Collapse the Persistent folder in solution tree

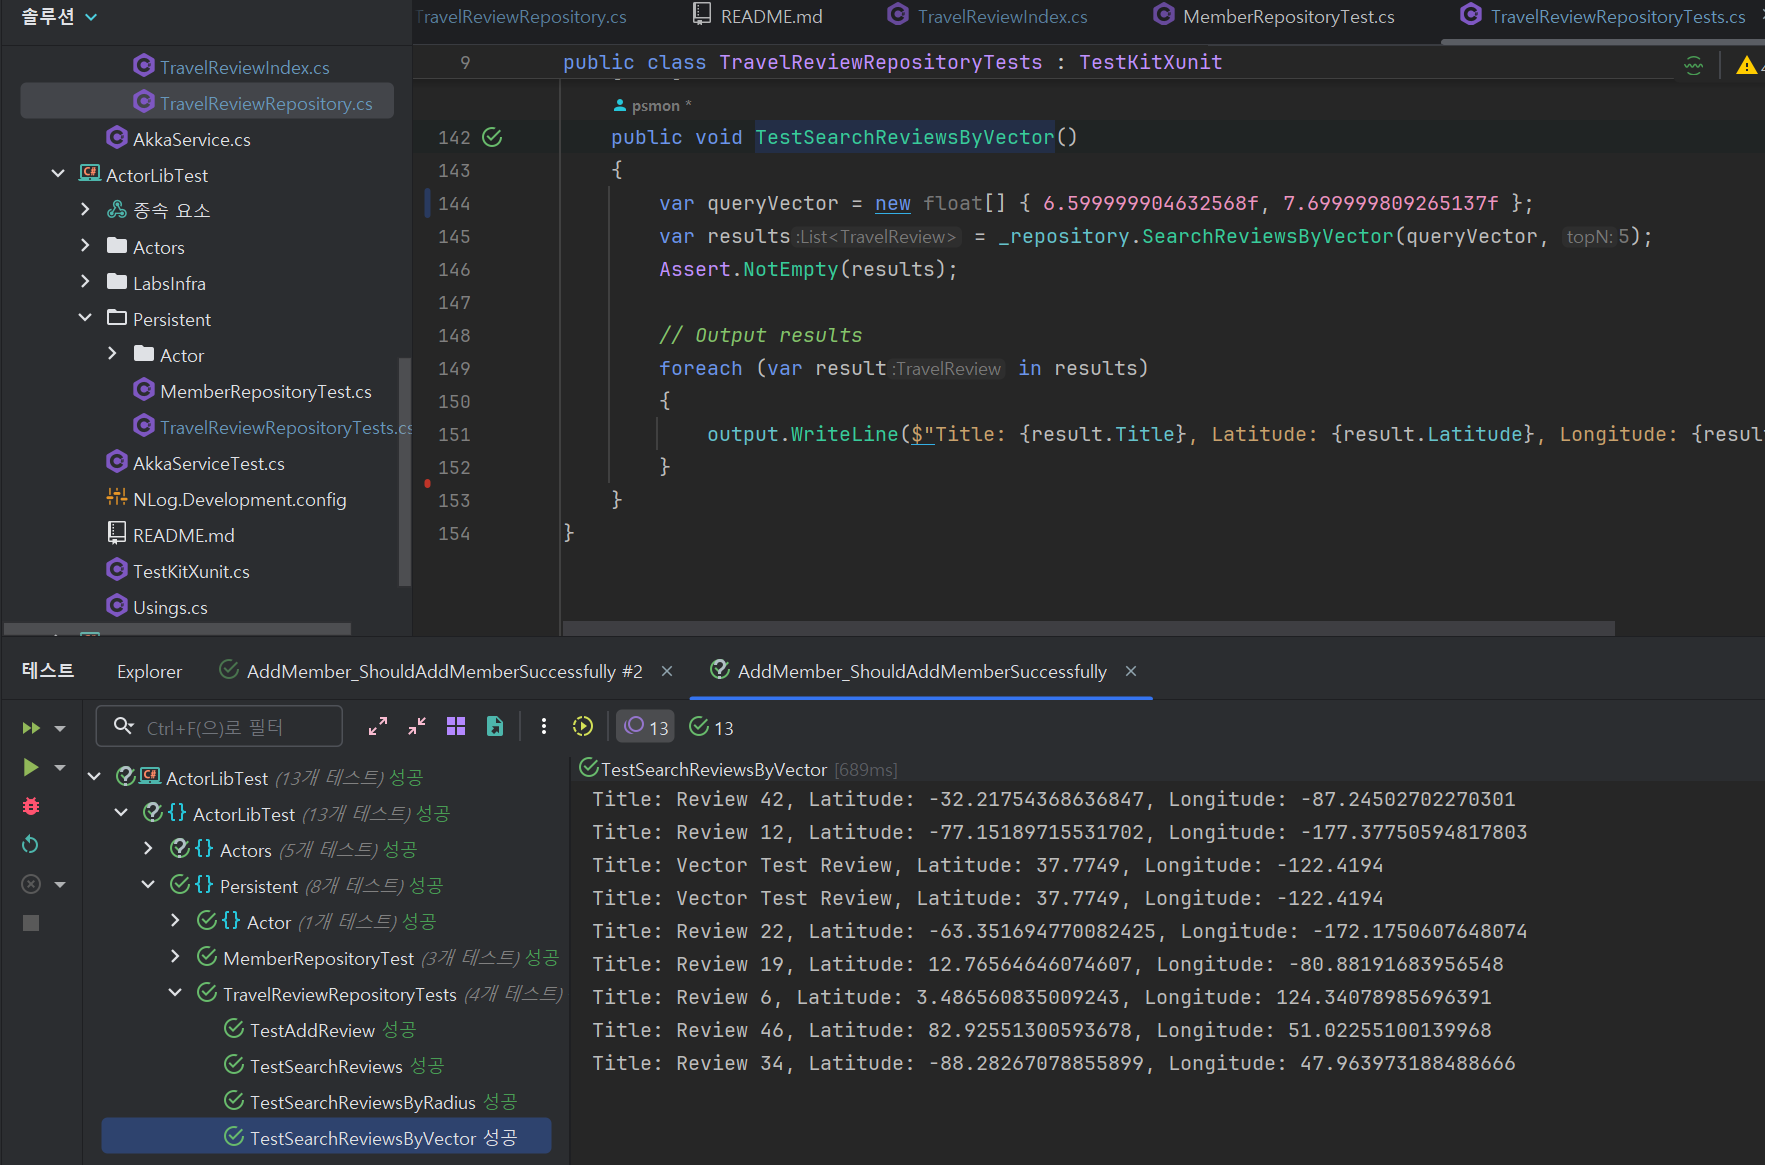click(85, 319)
